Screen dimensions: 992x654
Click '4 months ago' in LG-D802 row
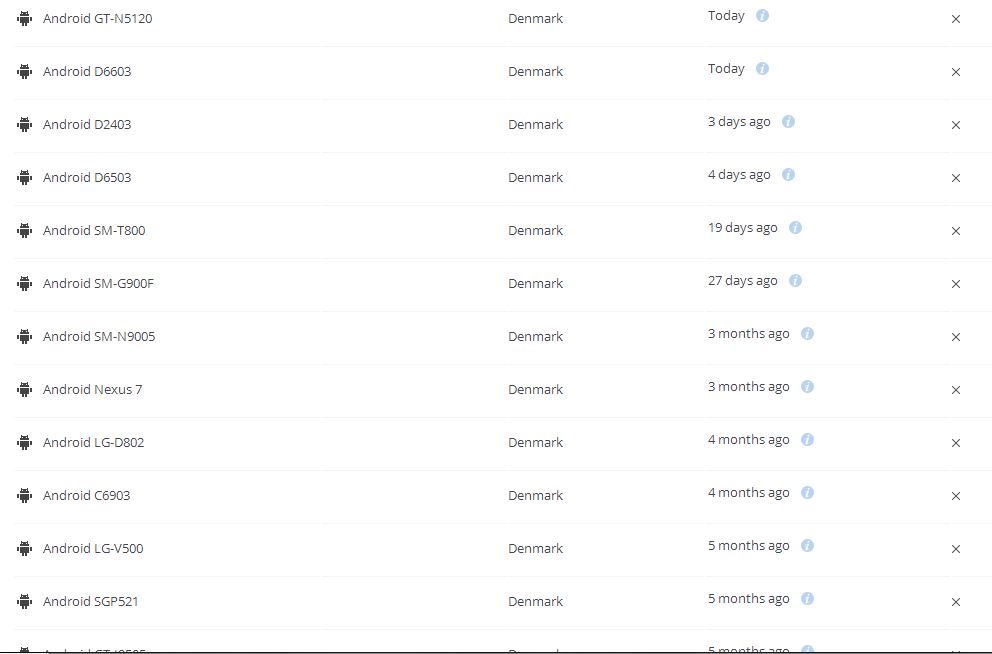point(748,440)
